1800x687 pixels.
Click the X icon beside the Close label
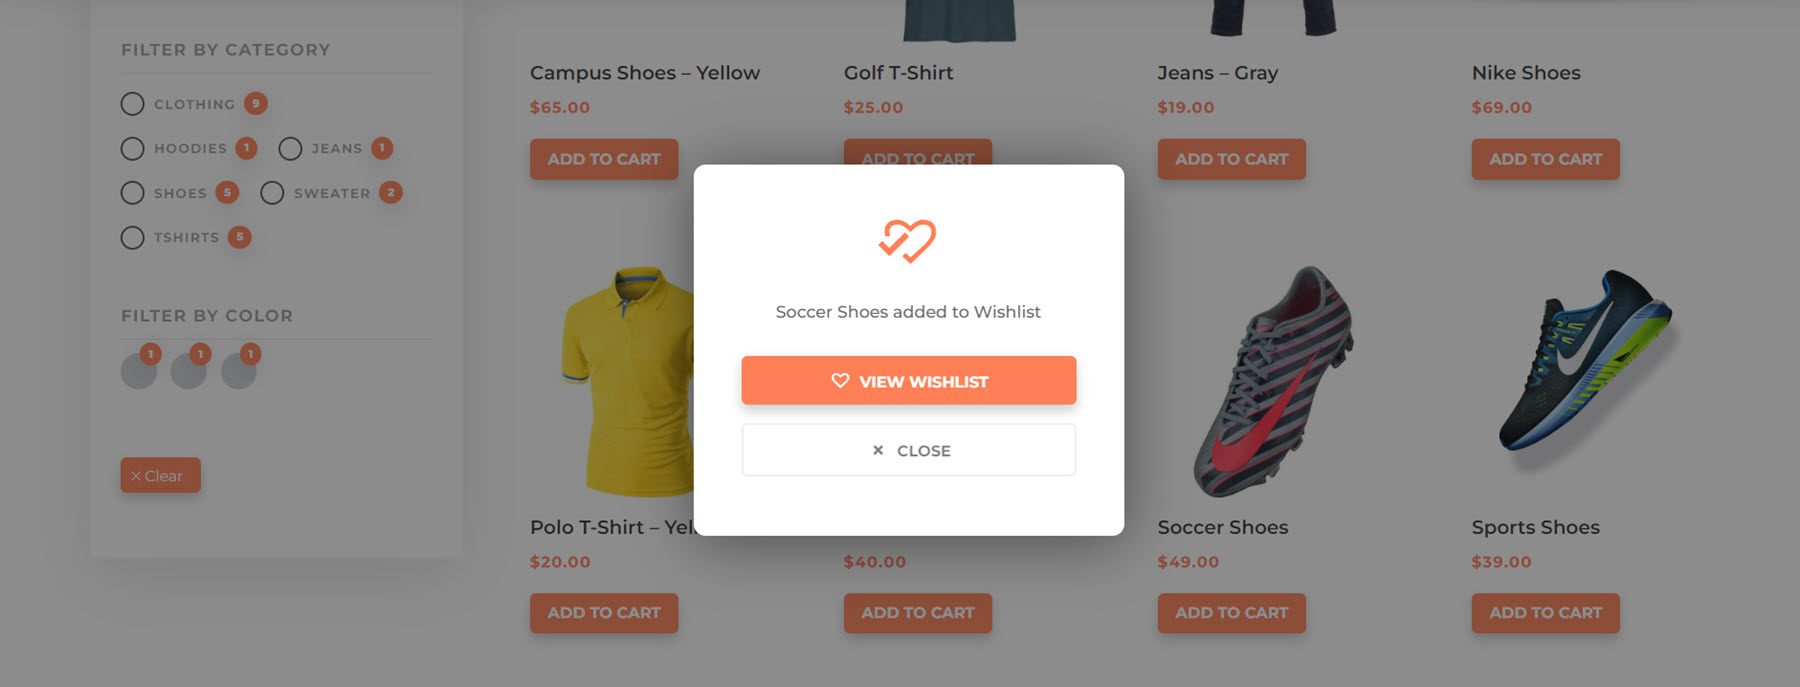click(878, 450)
